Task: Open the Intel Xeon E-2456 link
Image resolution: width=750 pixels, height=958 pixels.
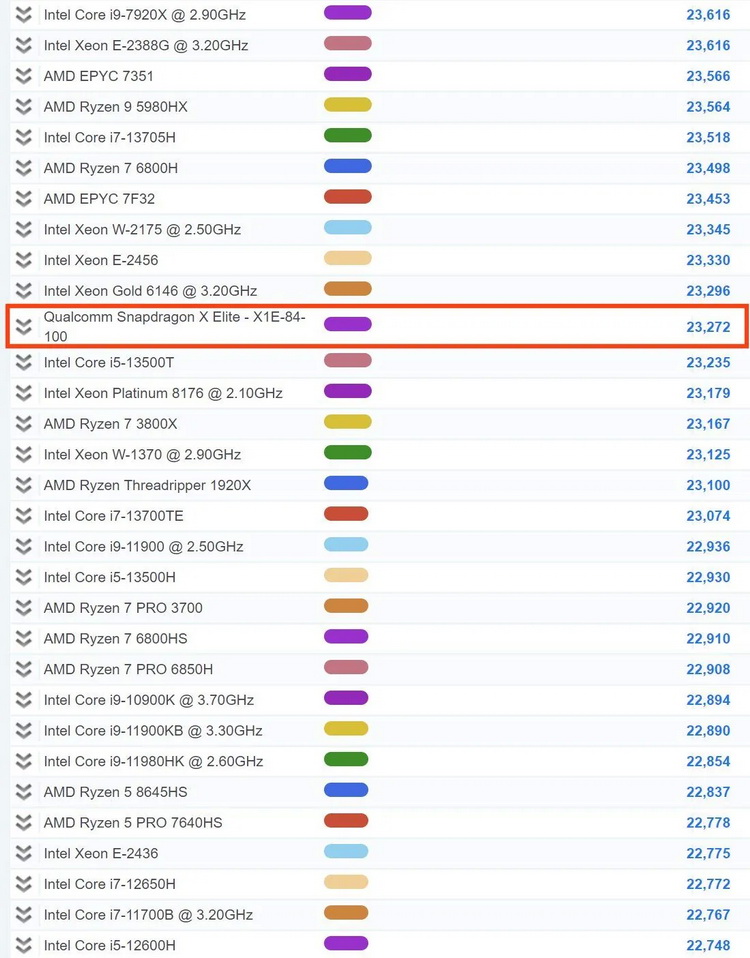Action: tap(101, 260)
